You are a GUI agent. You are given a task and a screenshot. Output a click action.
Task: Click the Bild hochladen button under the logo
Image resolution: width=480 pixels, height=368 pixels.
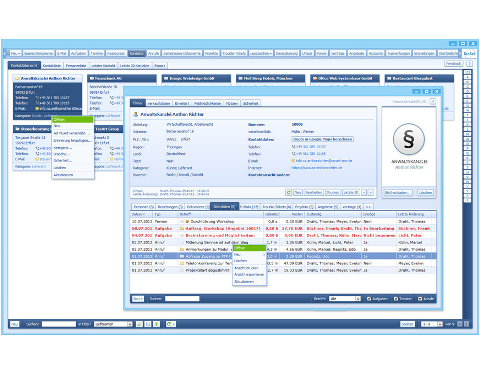pos(398,193)
